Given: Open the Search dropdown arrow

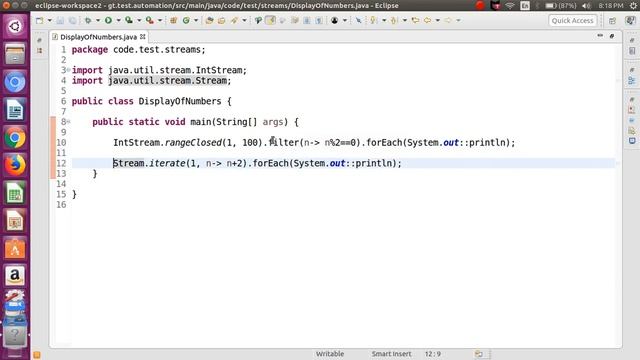Looking at the screenshot, I should 244,20.
